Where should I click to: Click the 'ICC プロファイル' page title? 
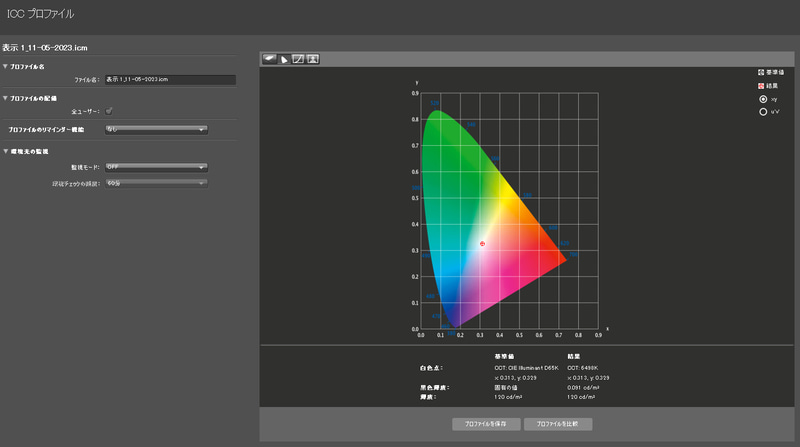pyautogui.click(x=41, y=14)
